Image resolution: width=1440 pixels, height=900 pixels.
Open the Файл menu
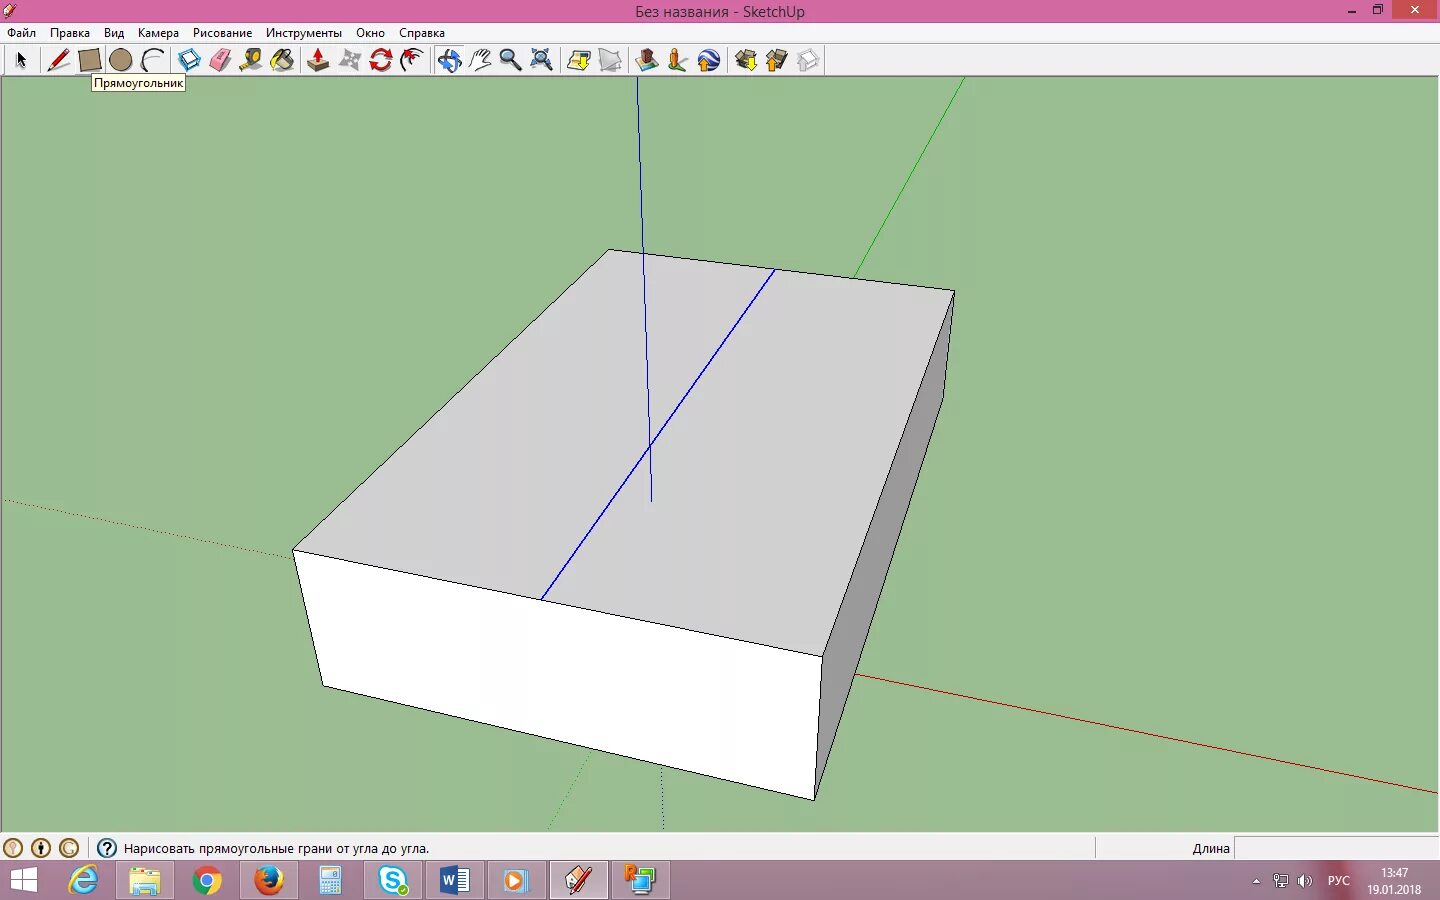21,33
